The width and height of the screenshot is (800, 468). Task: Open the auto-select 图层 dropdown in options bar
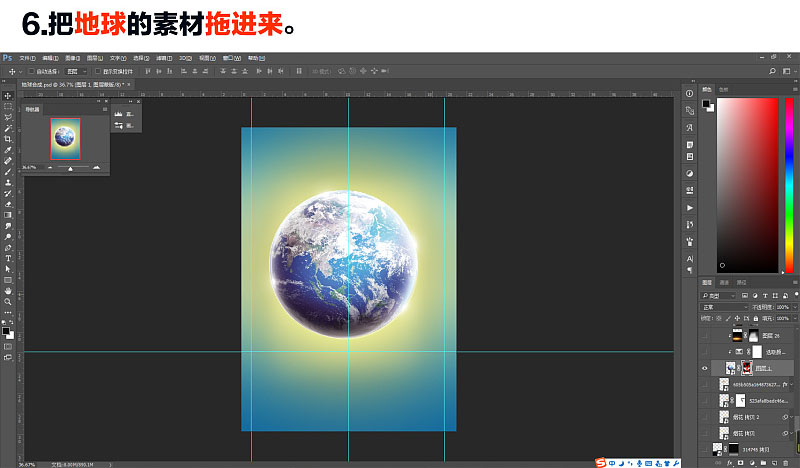coord(77,71)
